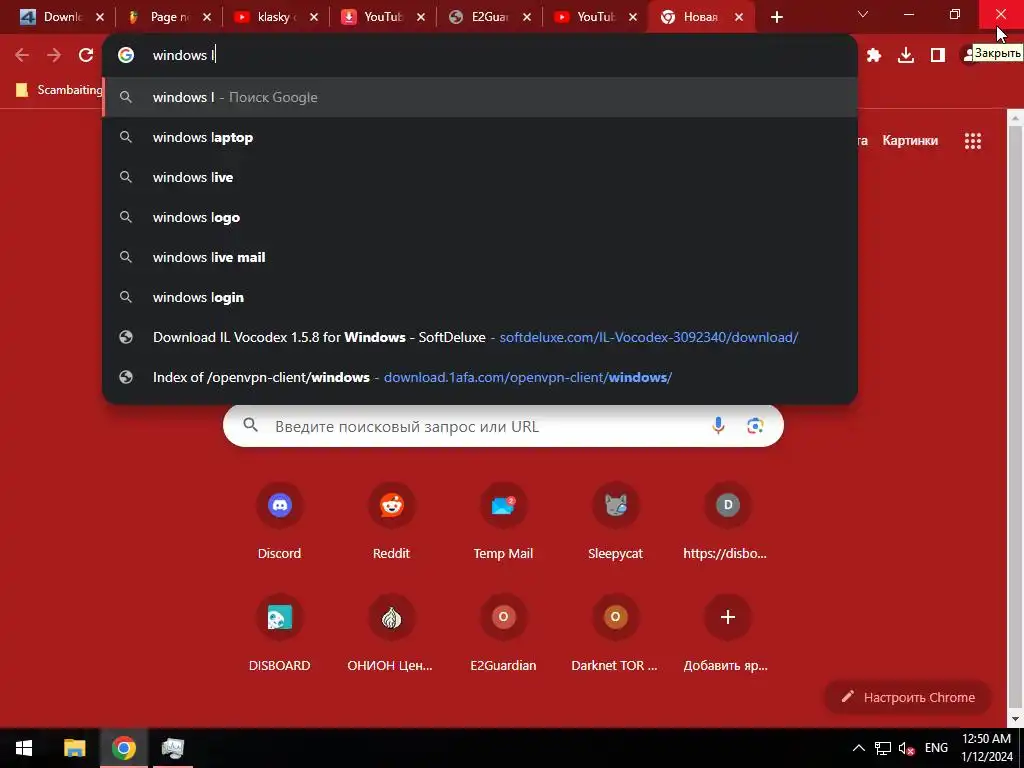
Task: Close the E2Guar... tab
Action: click(526, 18)
